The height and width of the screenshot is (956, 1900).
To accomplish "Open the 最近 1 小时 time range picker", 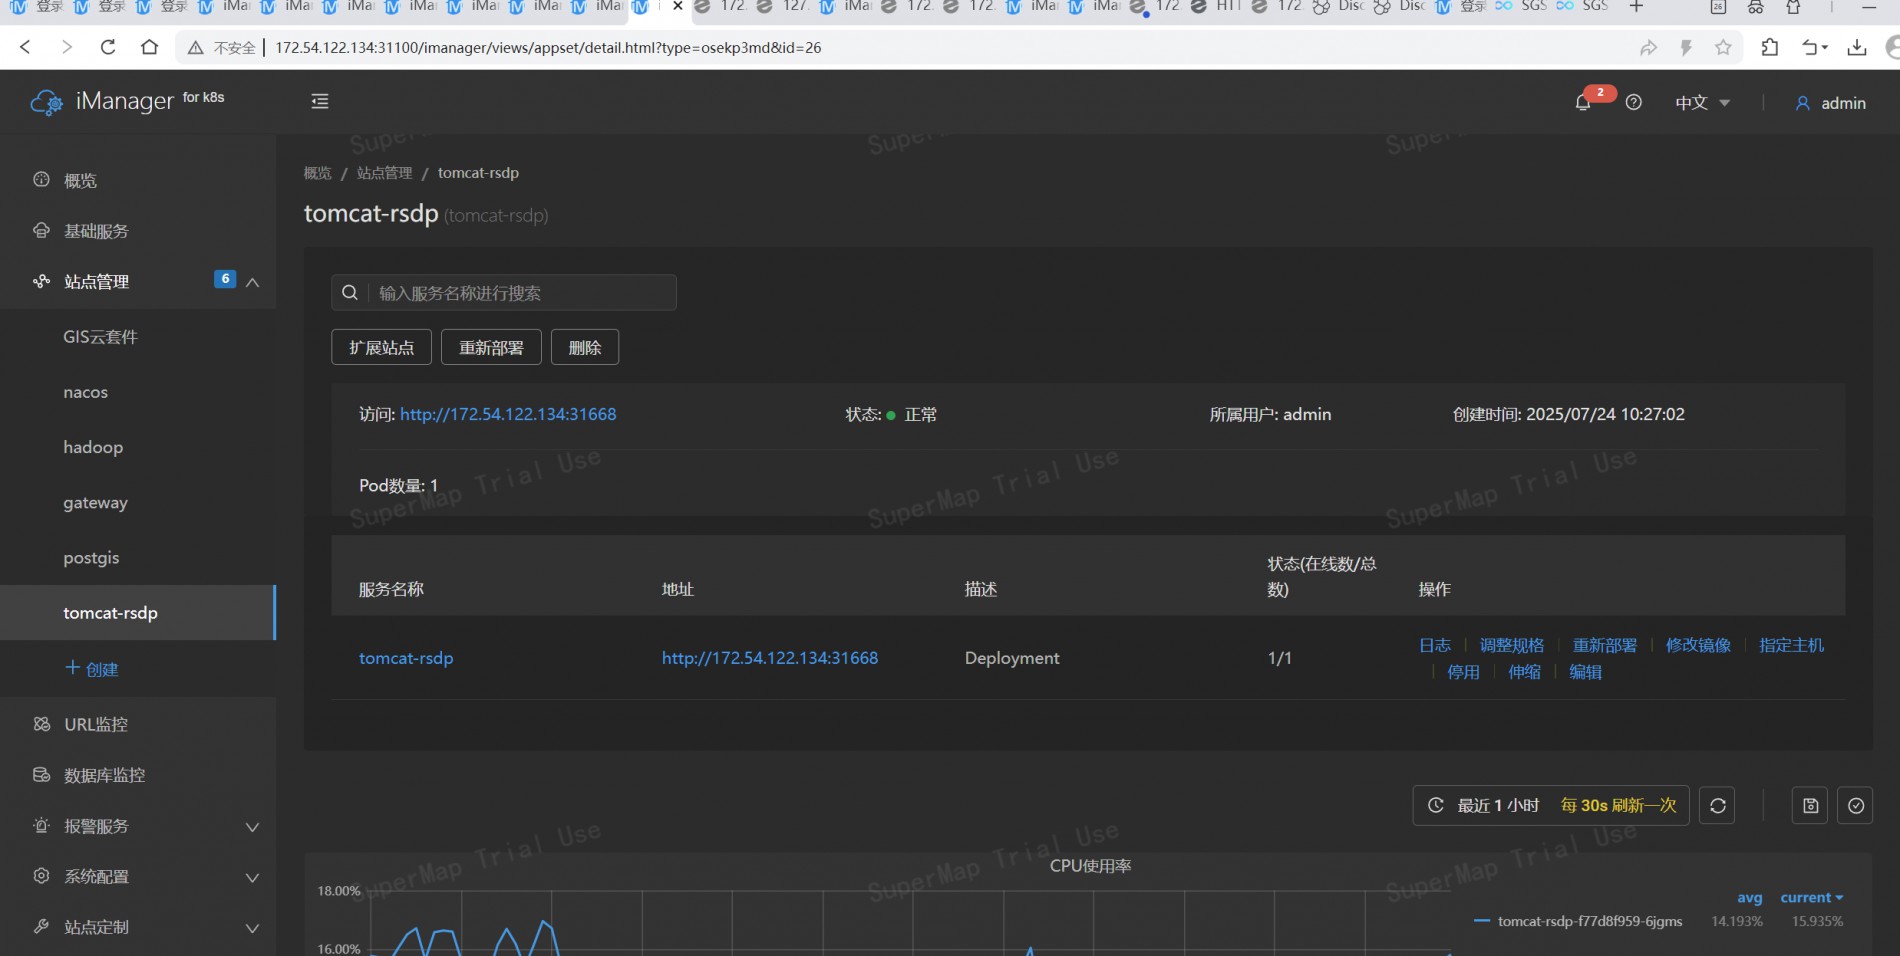I will pyautogui.click(x=1550, y=805).
